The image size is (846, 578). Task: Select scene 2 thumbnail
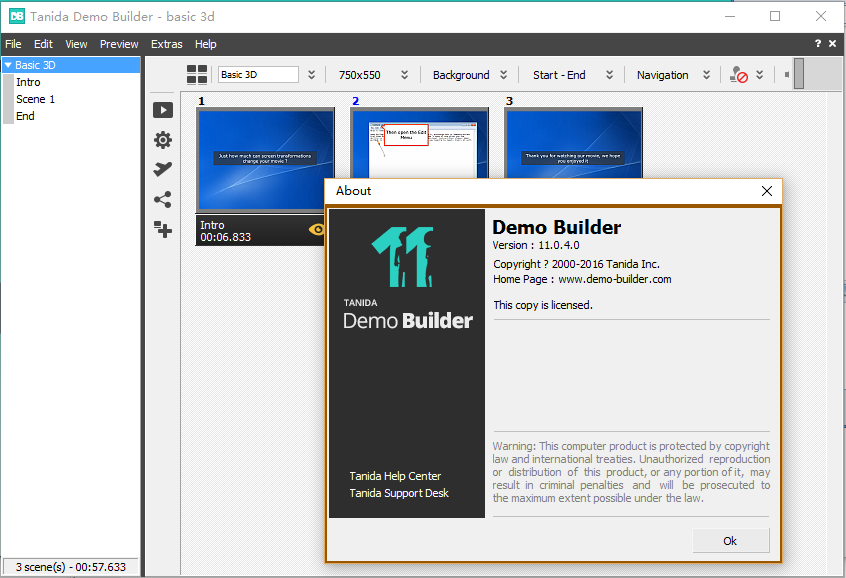coord(419,143)
